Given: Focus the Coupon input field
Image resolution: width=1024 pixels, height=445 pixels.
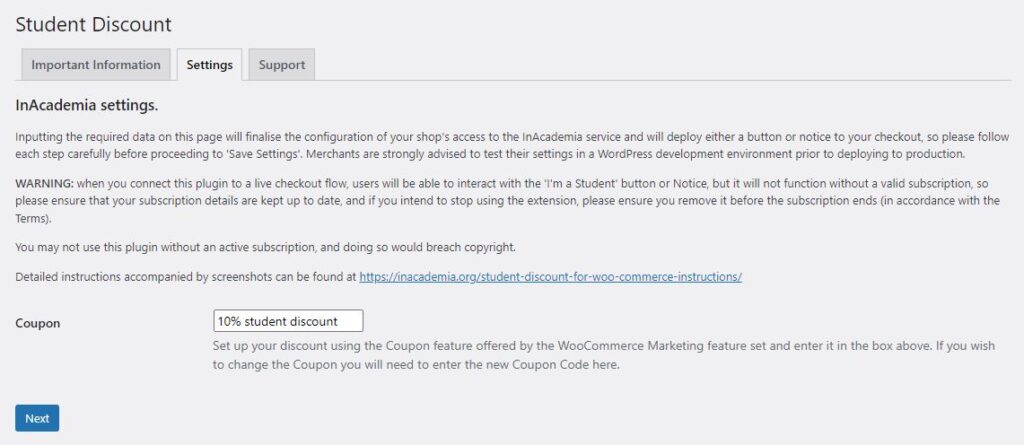Looking at the screenshot, I should [288, 321].
